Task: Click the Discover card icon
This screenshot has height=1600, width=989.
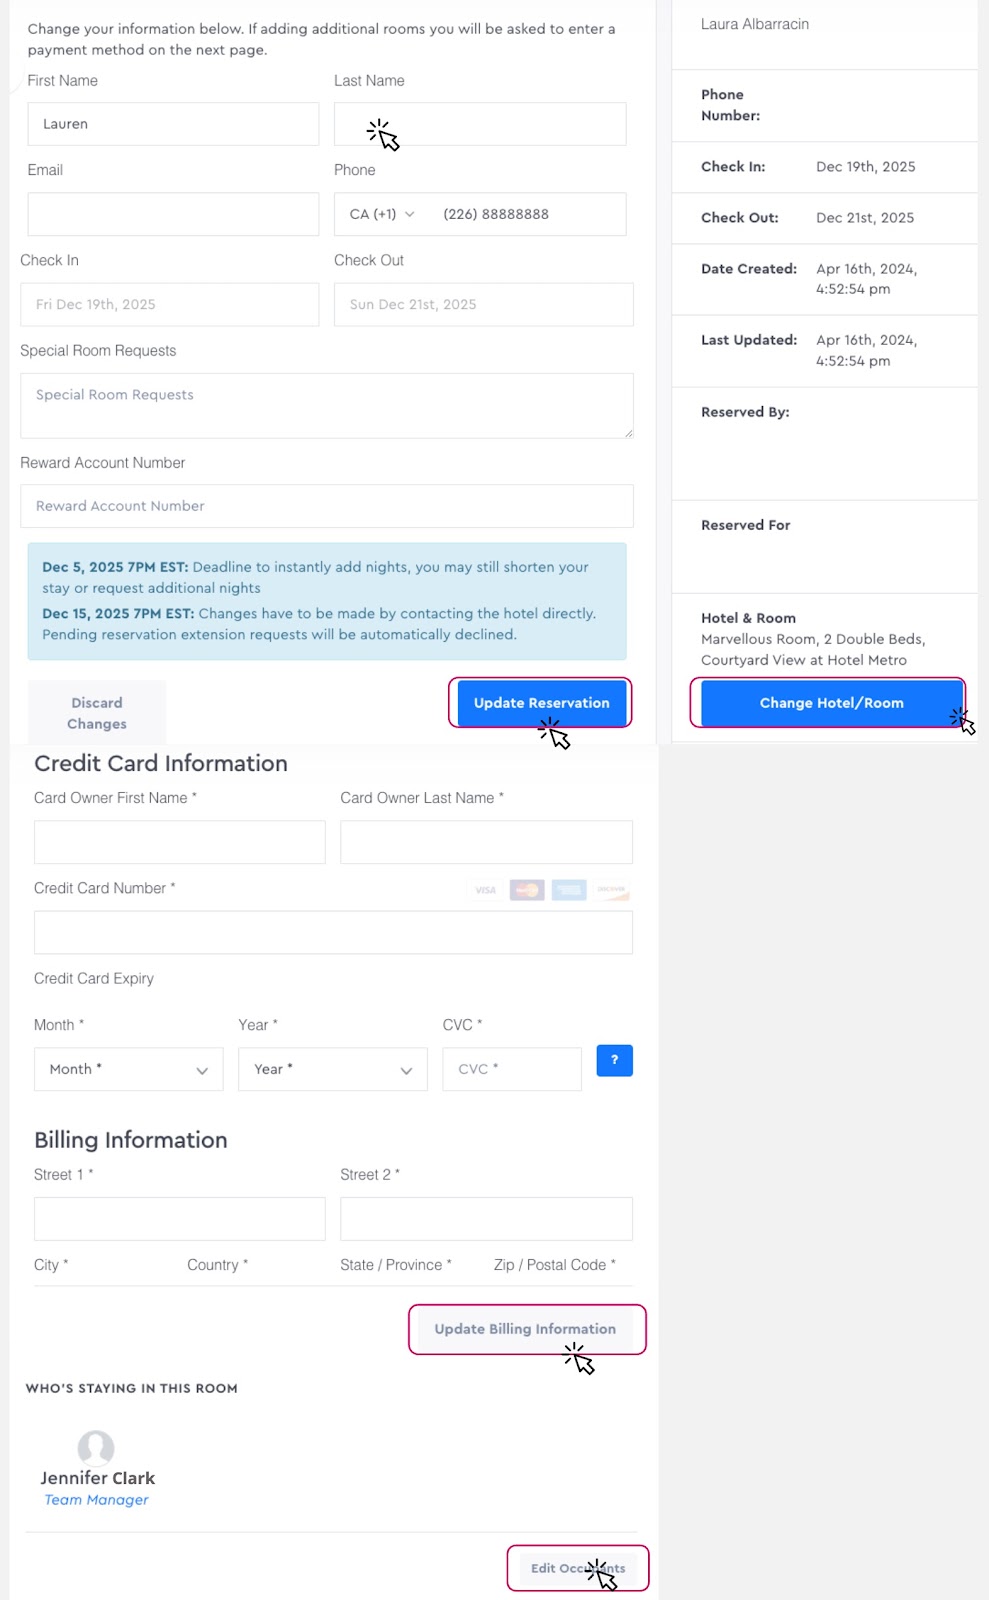Action: pos(611,890)
